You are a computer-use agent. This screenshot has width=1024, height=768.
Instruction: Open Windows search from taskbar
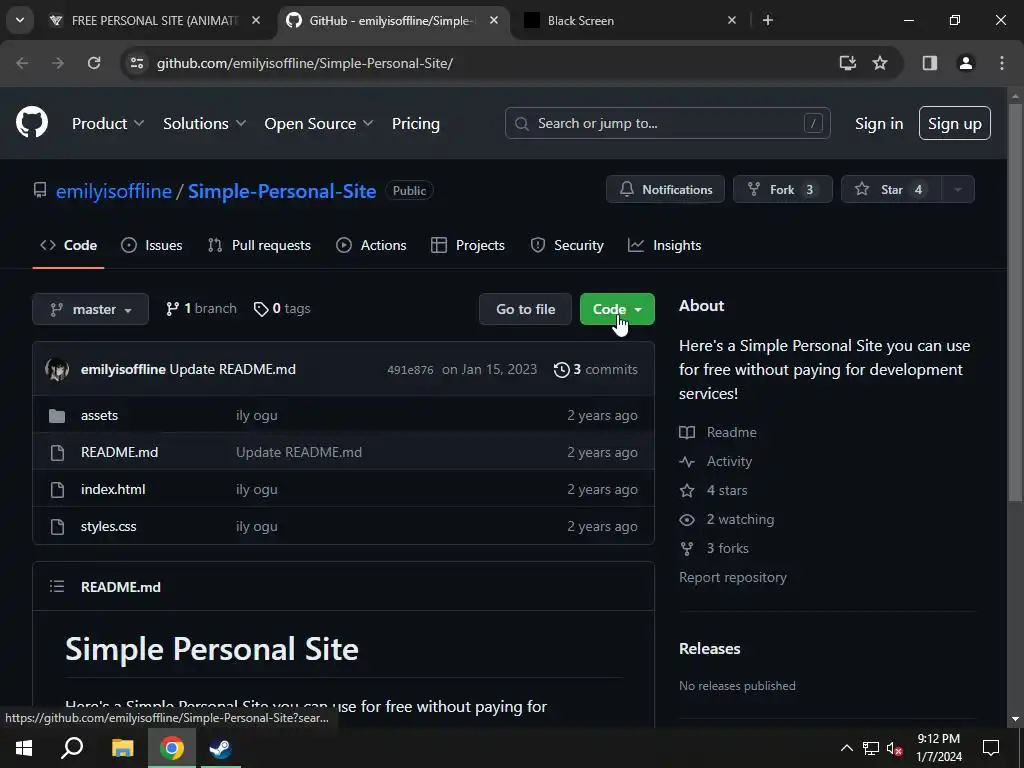point(72,748)
